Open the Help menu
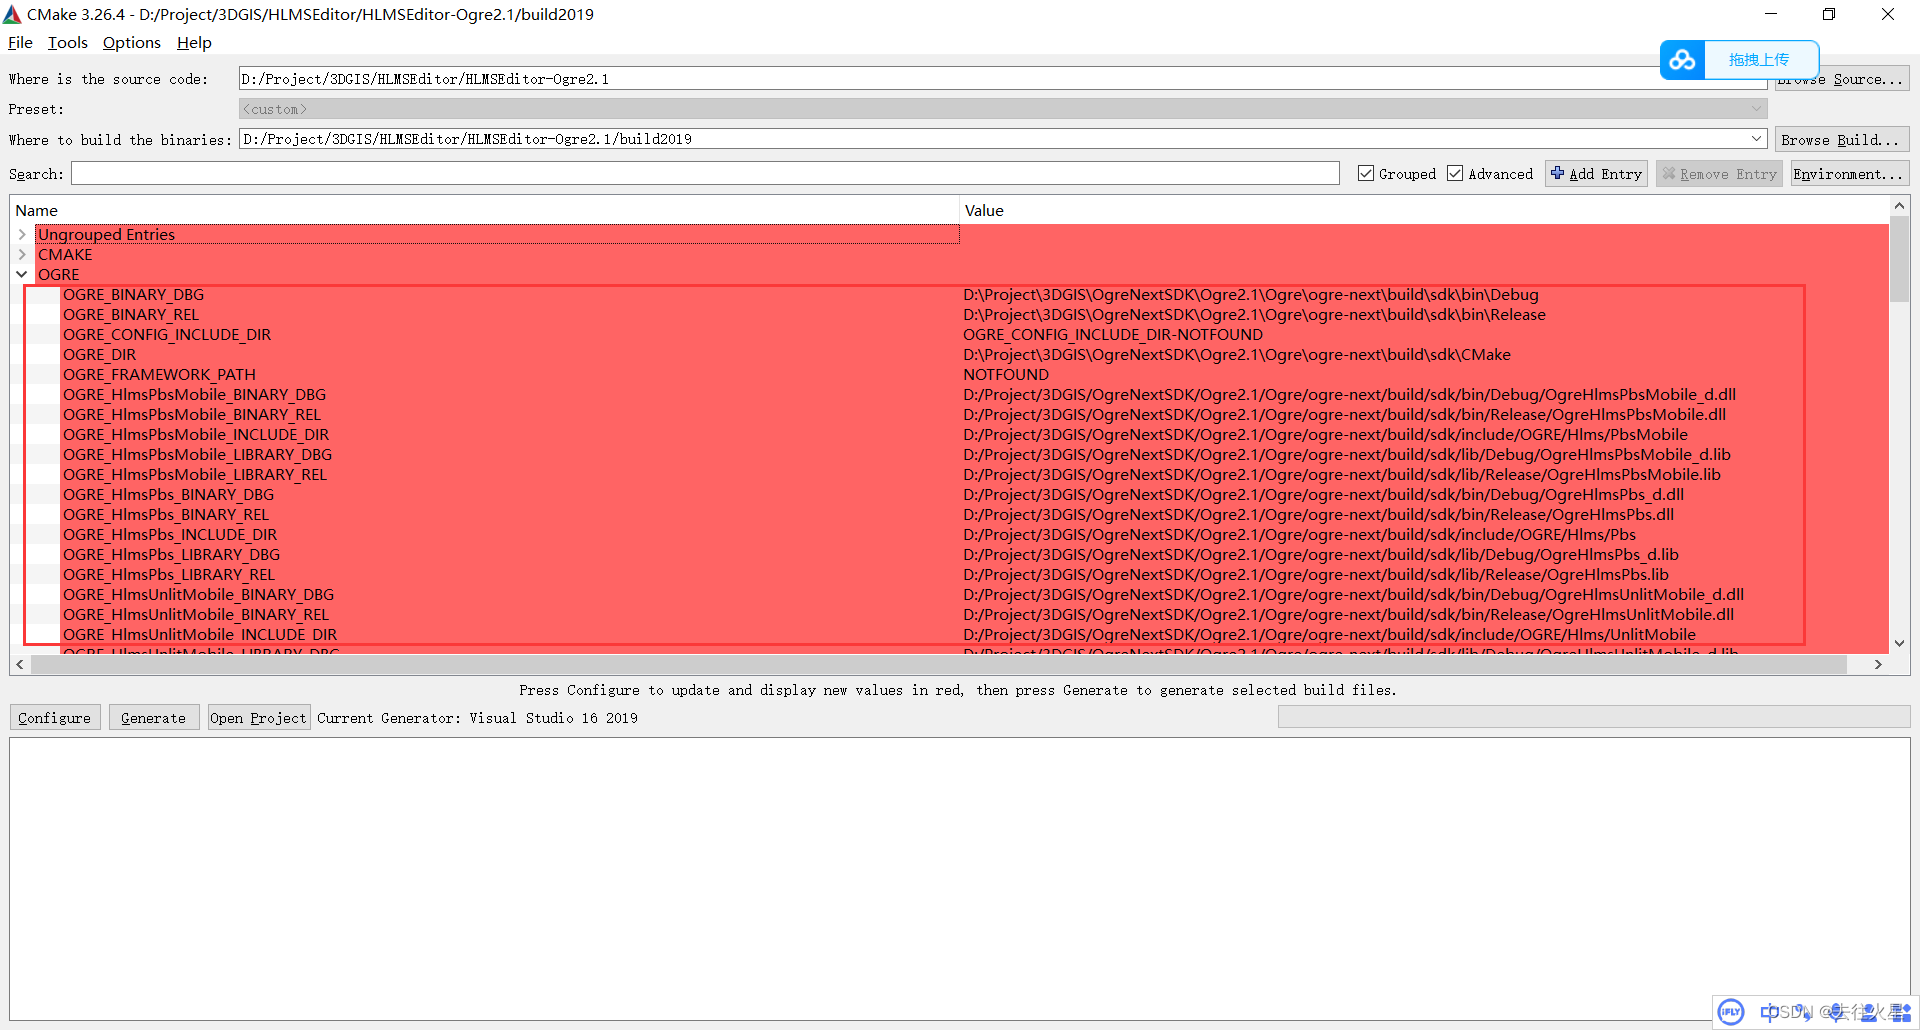Viewport: 1920px width, 1030px height. point(194,42)
